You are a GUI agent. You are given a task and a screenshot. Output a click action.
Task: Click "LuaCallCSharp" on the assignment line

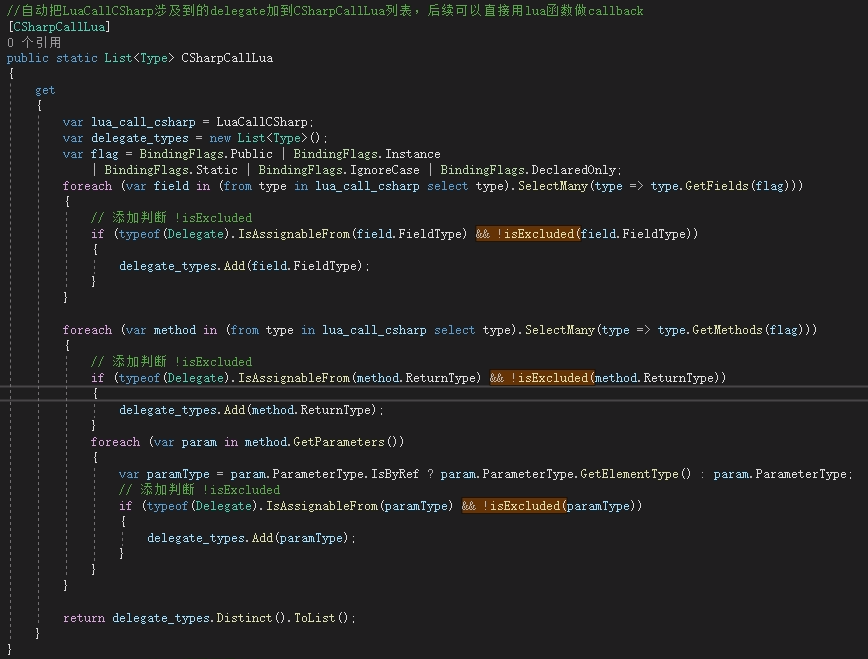click(262, 122)
